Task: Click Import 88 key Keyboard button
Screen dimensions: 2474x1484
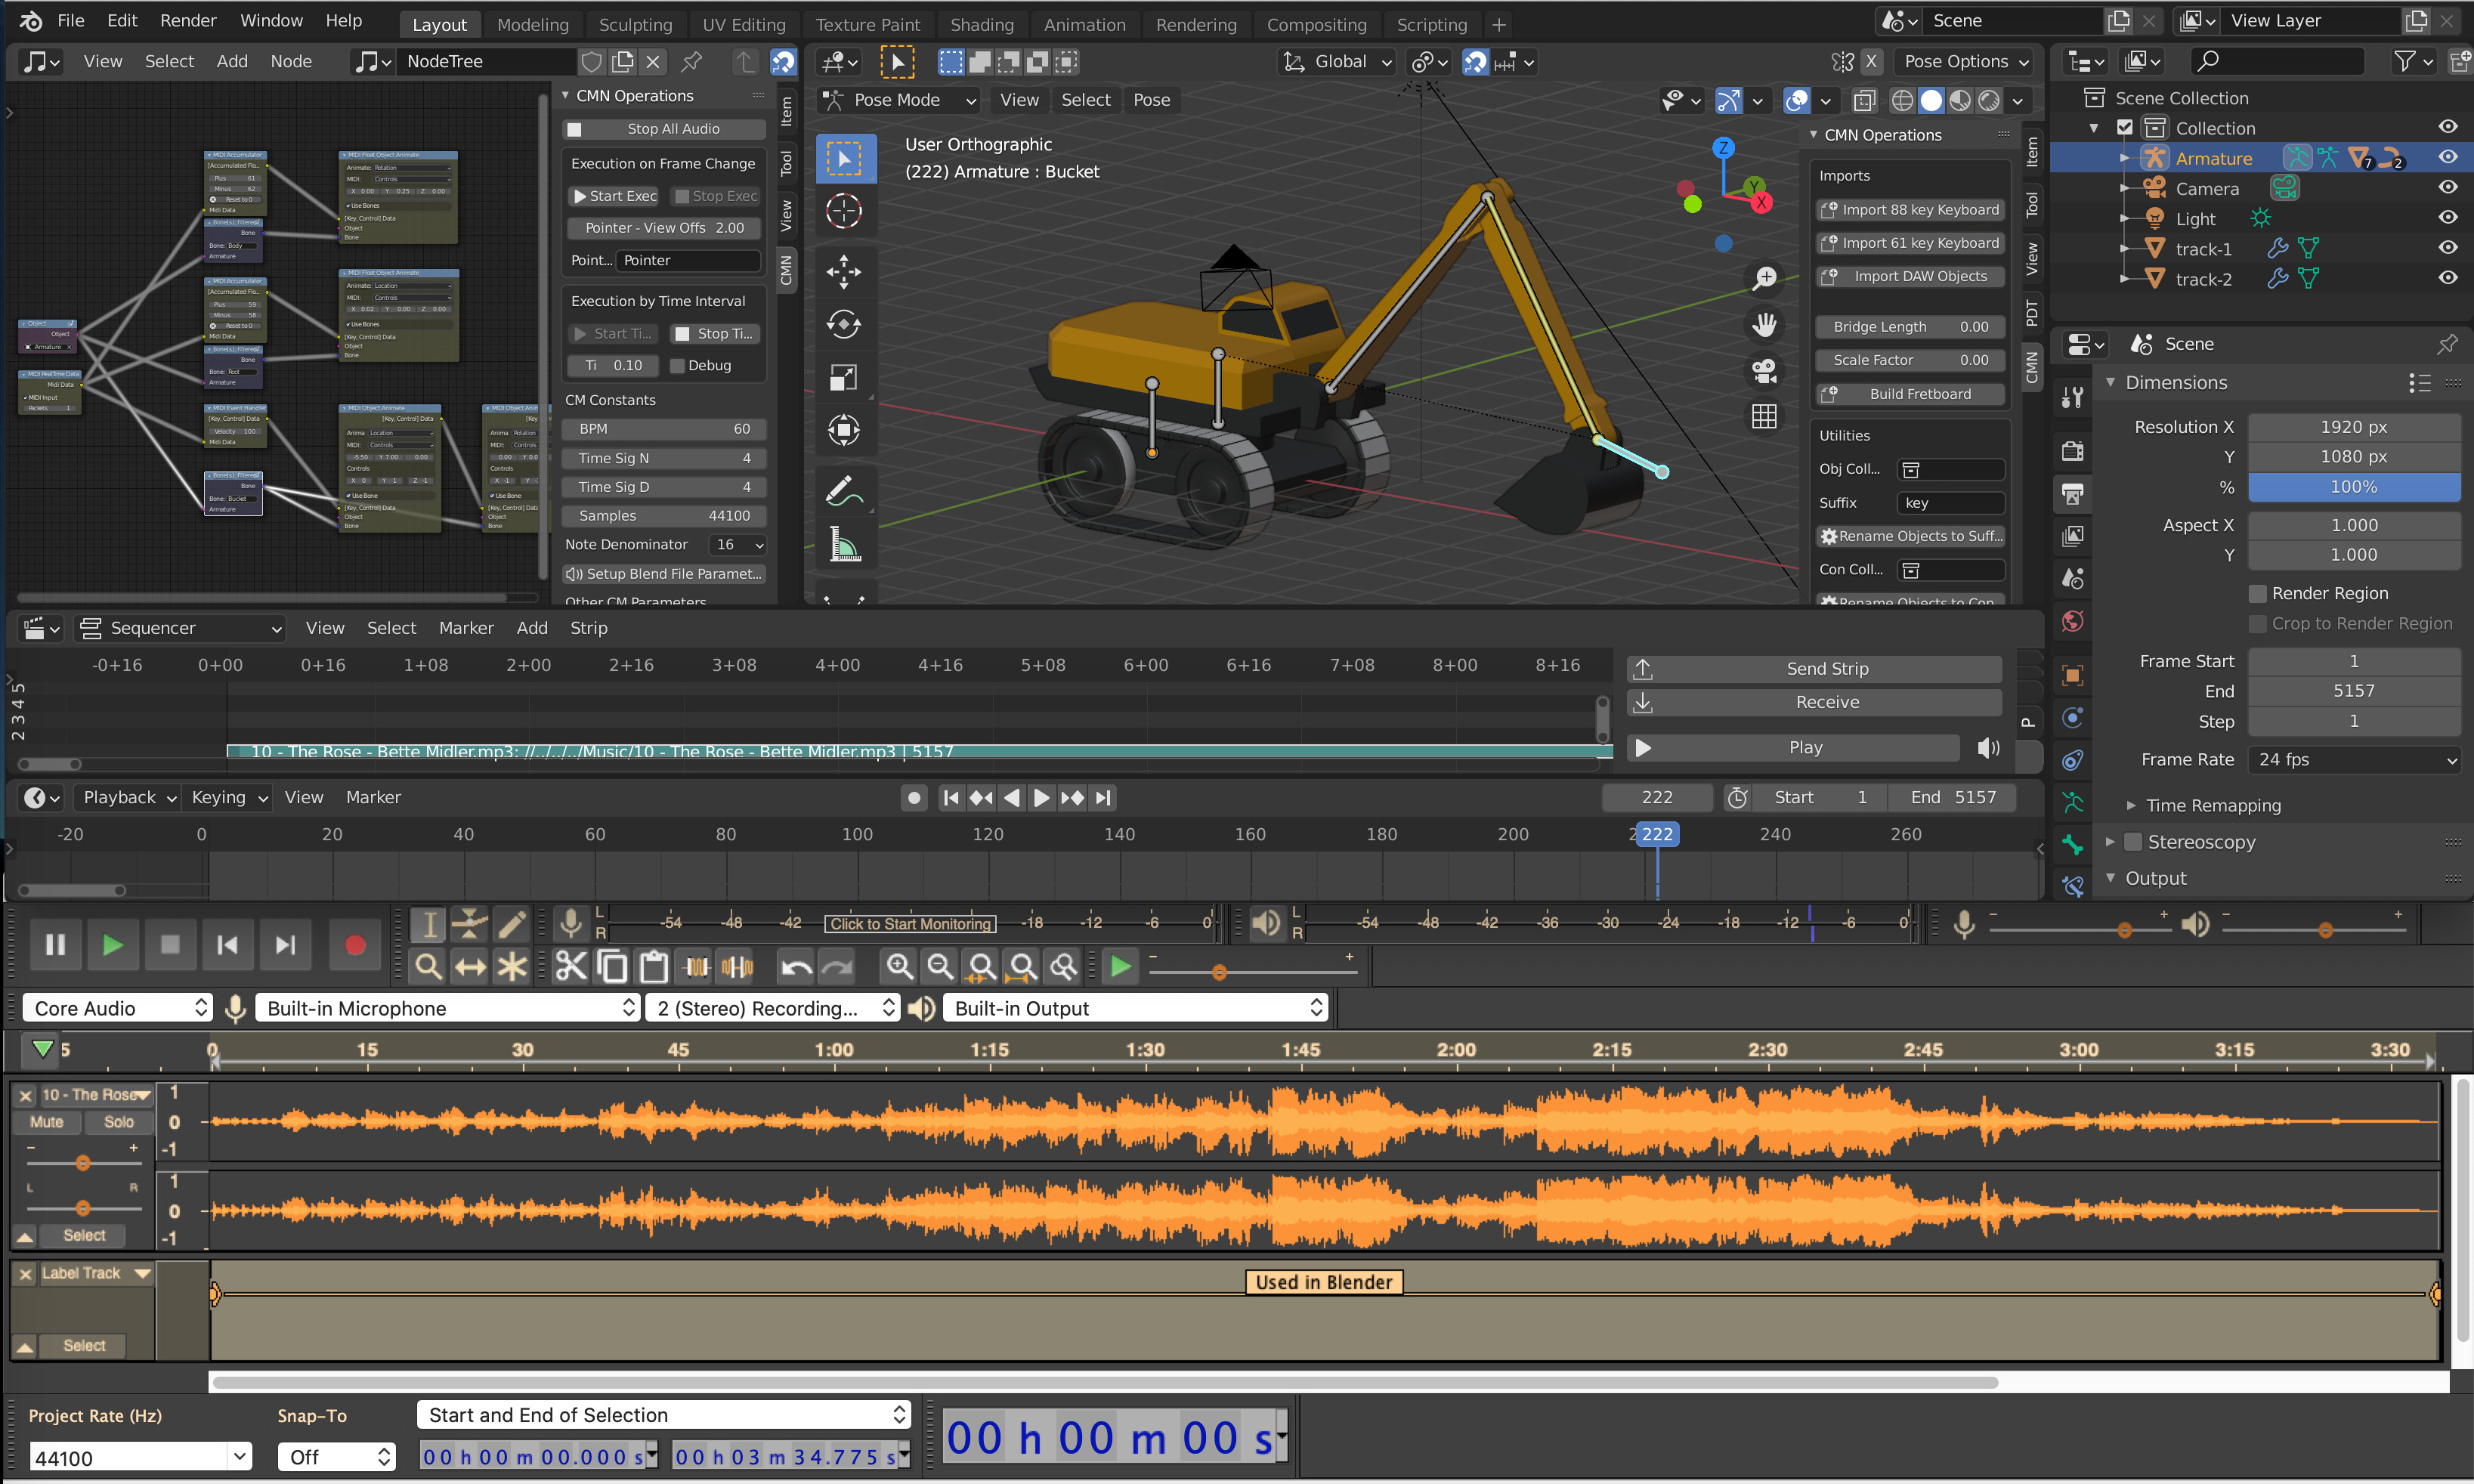Action: pyautogui.click(x=1910, y=210)
